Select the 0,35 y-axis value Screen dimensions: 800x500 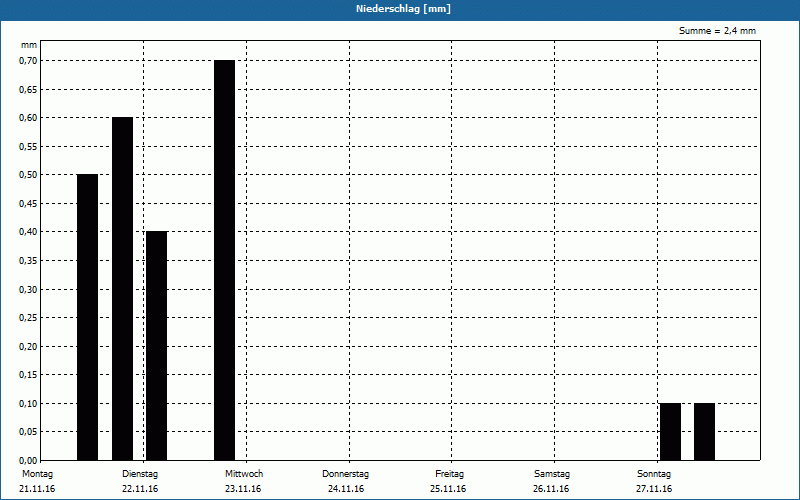pos(28,261)
